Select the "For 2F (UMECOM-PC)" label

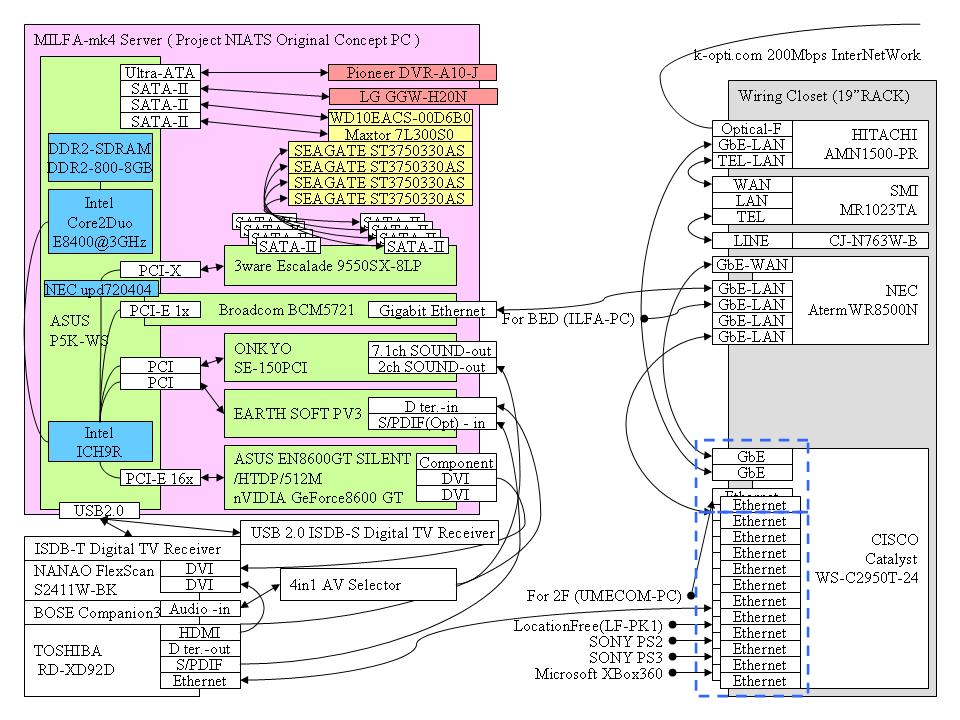pos(604,596)
